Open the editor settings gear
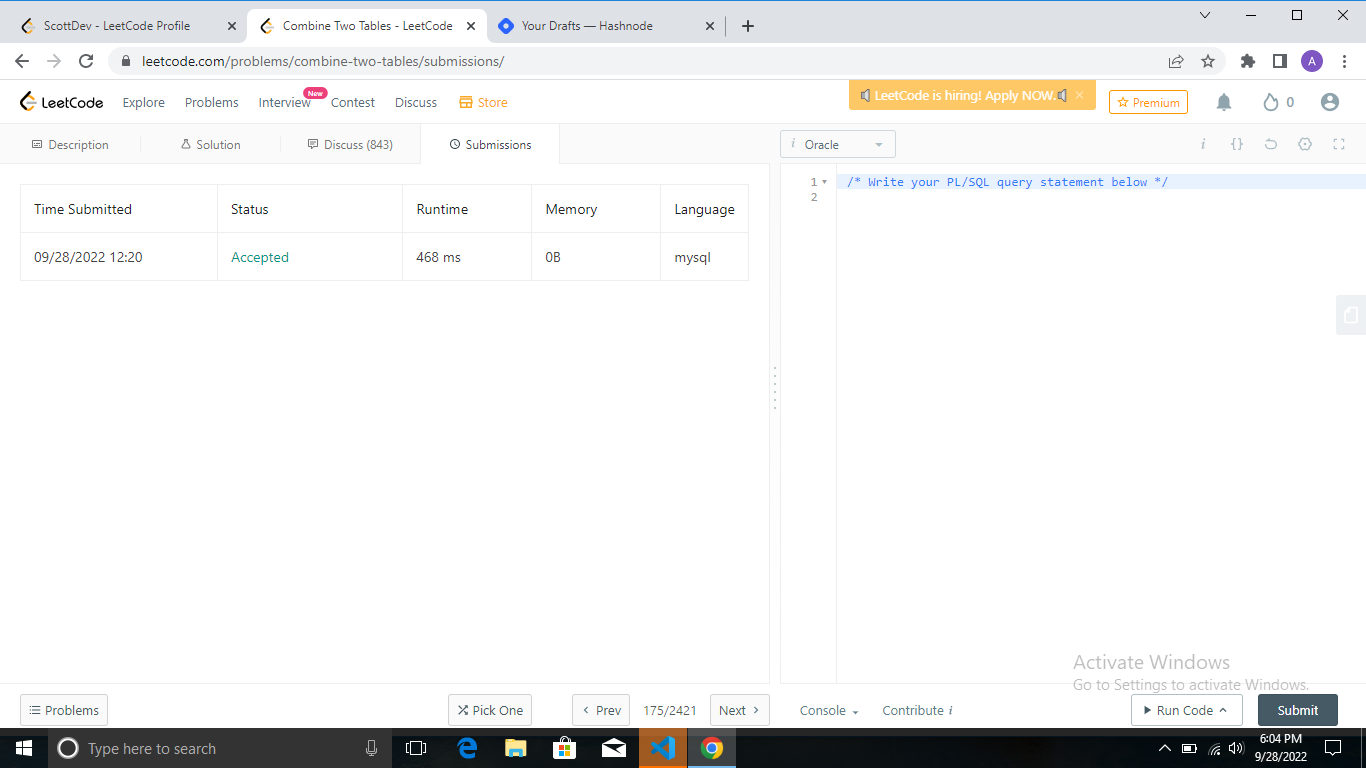Viewport: 1366px width, 768px height. (1305, 144)
